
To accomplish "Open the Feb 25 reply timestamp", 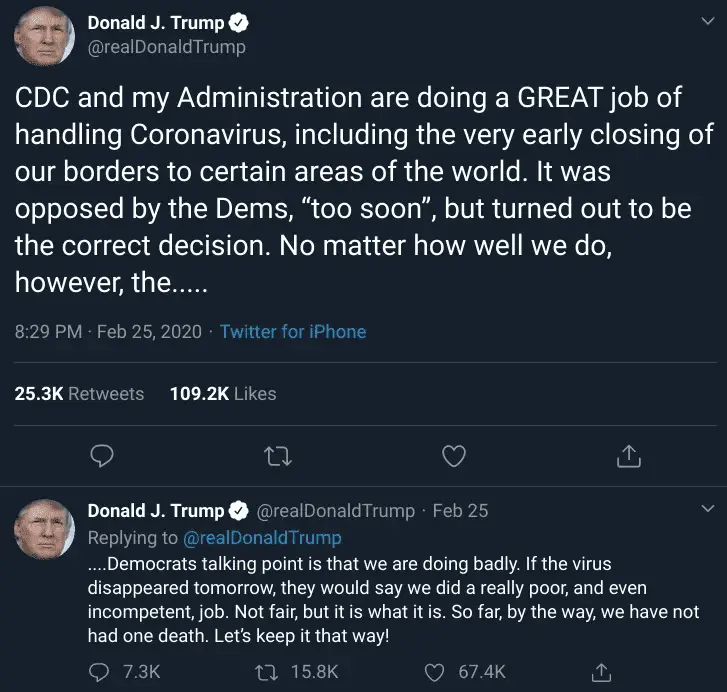I will point(460,511).
